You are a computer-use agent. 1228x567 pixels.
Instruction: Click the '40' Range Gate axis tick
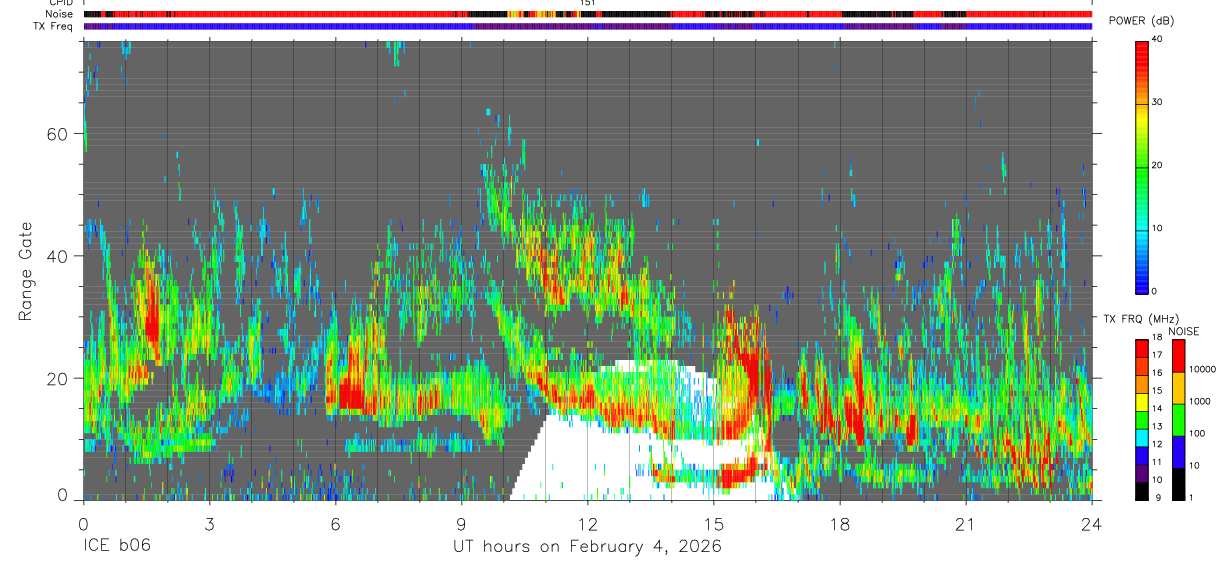[x=58, y=256]
